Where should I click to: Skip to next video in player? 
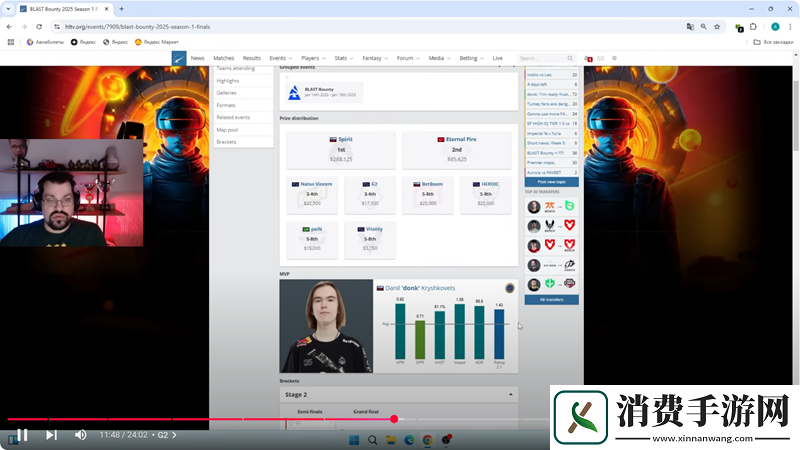(x=51, y=435)
